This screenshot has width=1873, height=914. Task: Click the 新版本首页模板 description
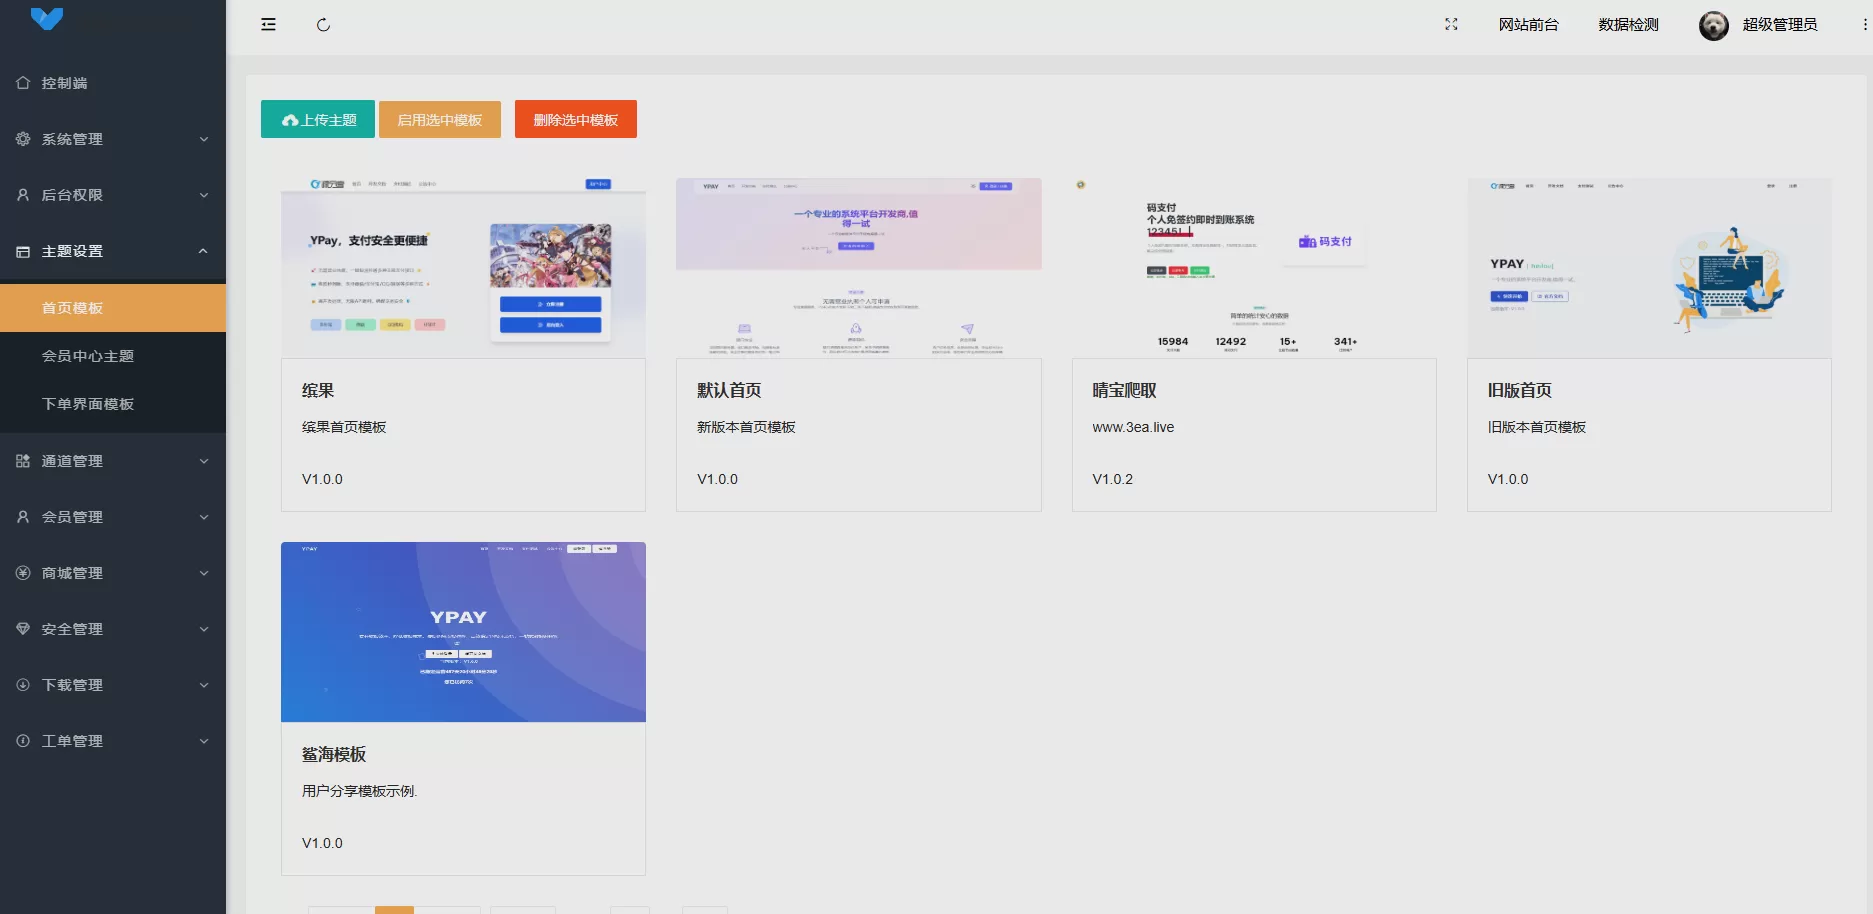tap(746, 427)
